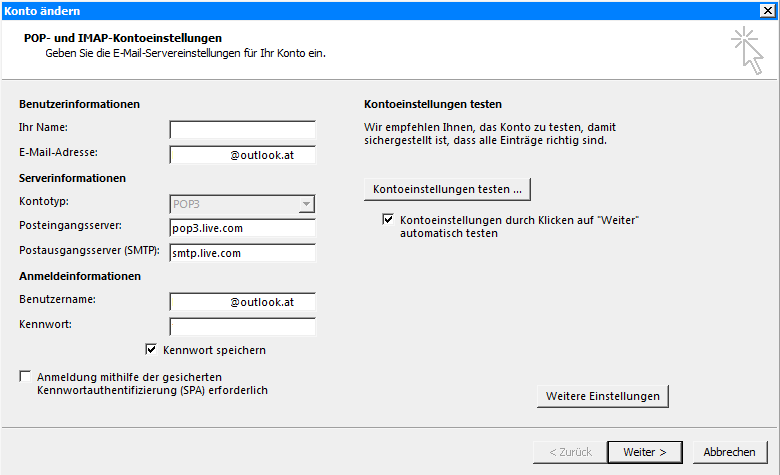Viewport: 780px width, 475px height.
Task: Click Kontoeinstellungen testen button
Action: (x=447, y=190)
